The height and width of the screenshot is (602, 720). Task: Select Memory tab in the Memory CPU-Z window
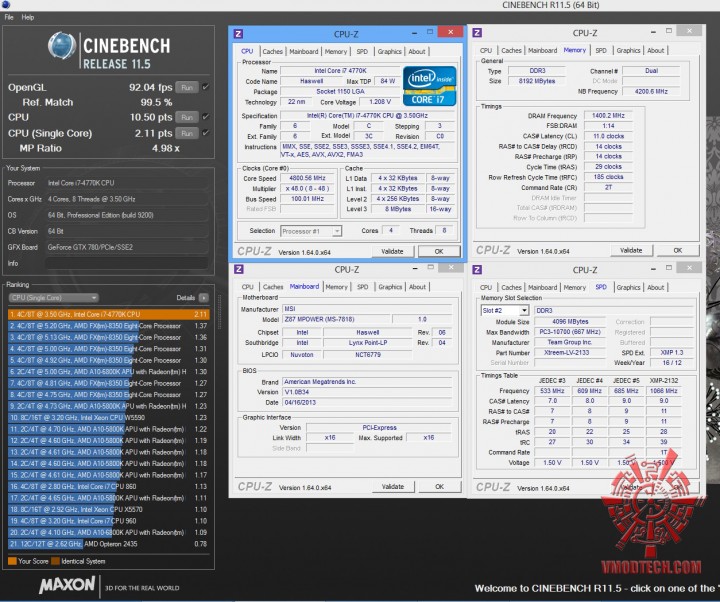tap(574, 50)
